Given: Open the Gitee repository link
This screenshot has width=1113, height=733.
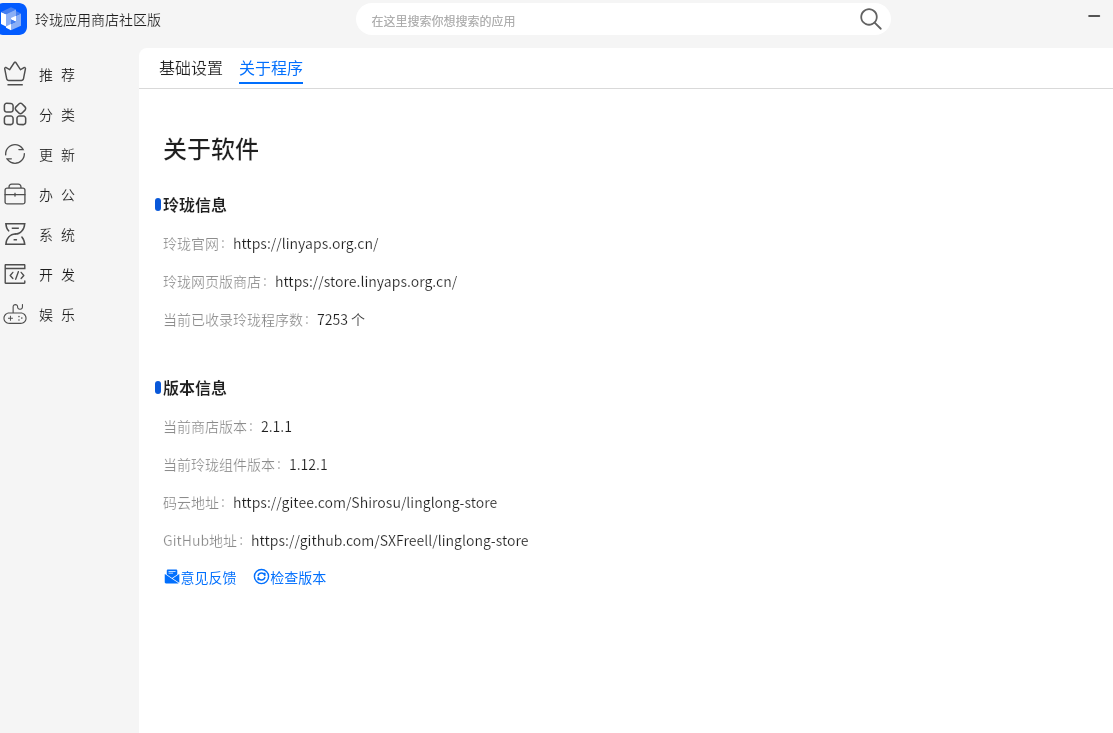Looking at the screenshot, I should click(365, 502).
